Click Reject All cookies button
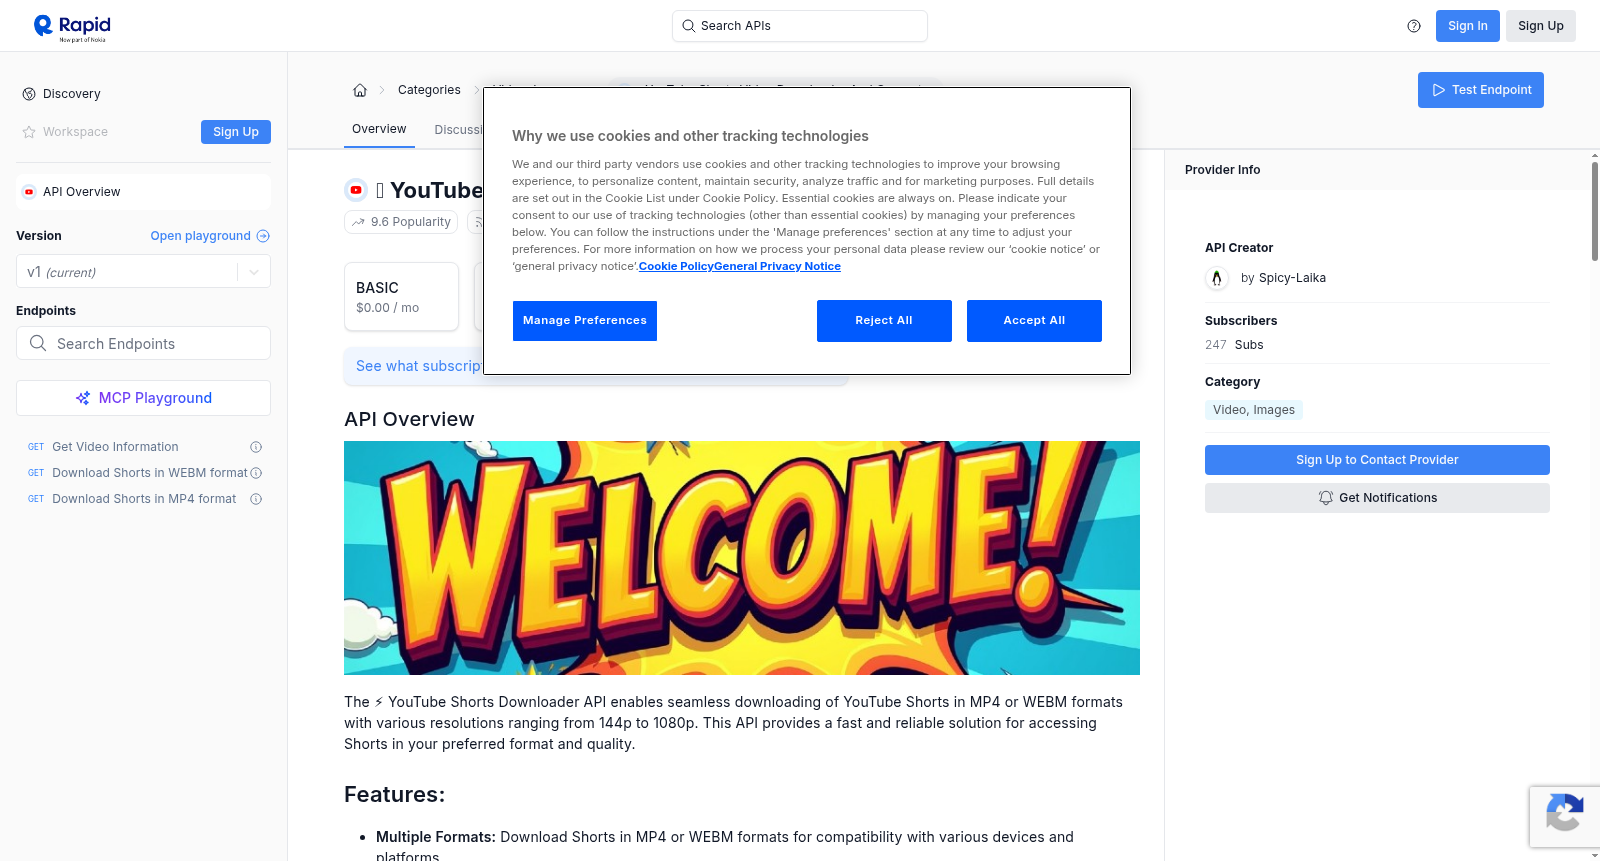 pyautogui.click(x=884, y=321)
